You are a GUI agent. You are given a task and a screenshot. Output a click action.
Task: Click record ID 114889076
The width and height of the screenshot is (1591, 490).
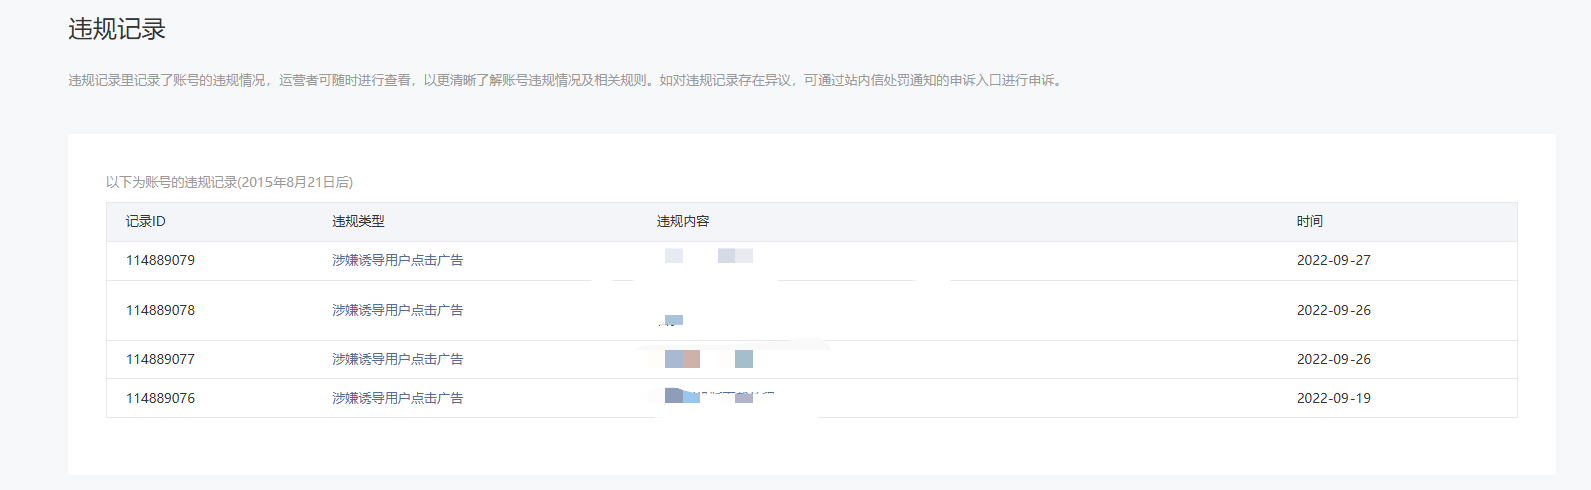pyautogui.click(x=160, y=398)
